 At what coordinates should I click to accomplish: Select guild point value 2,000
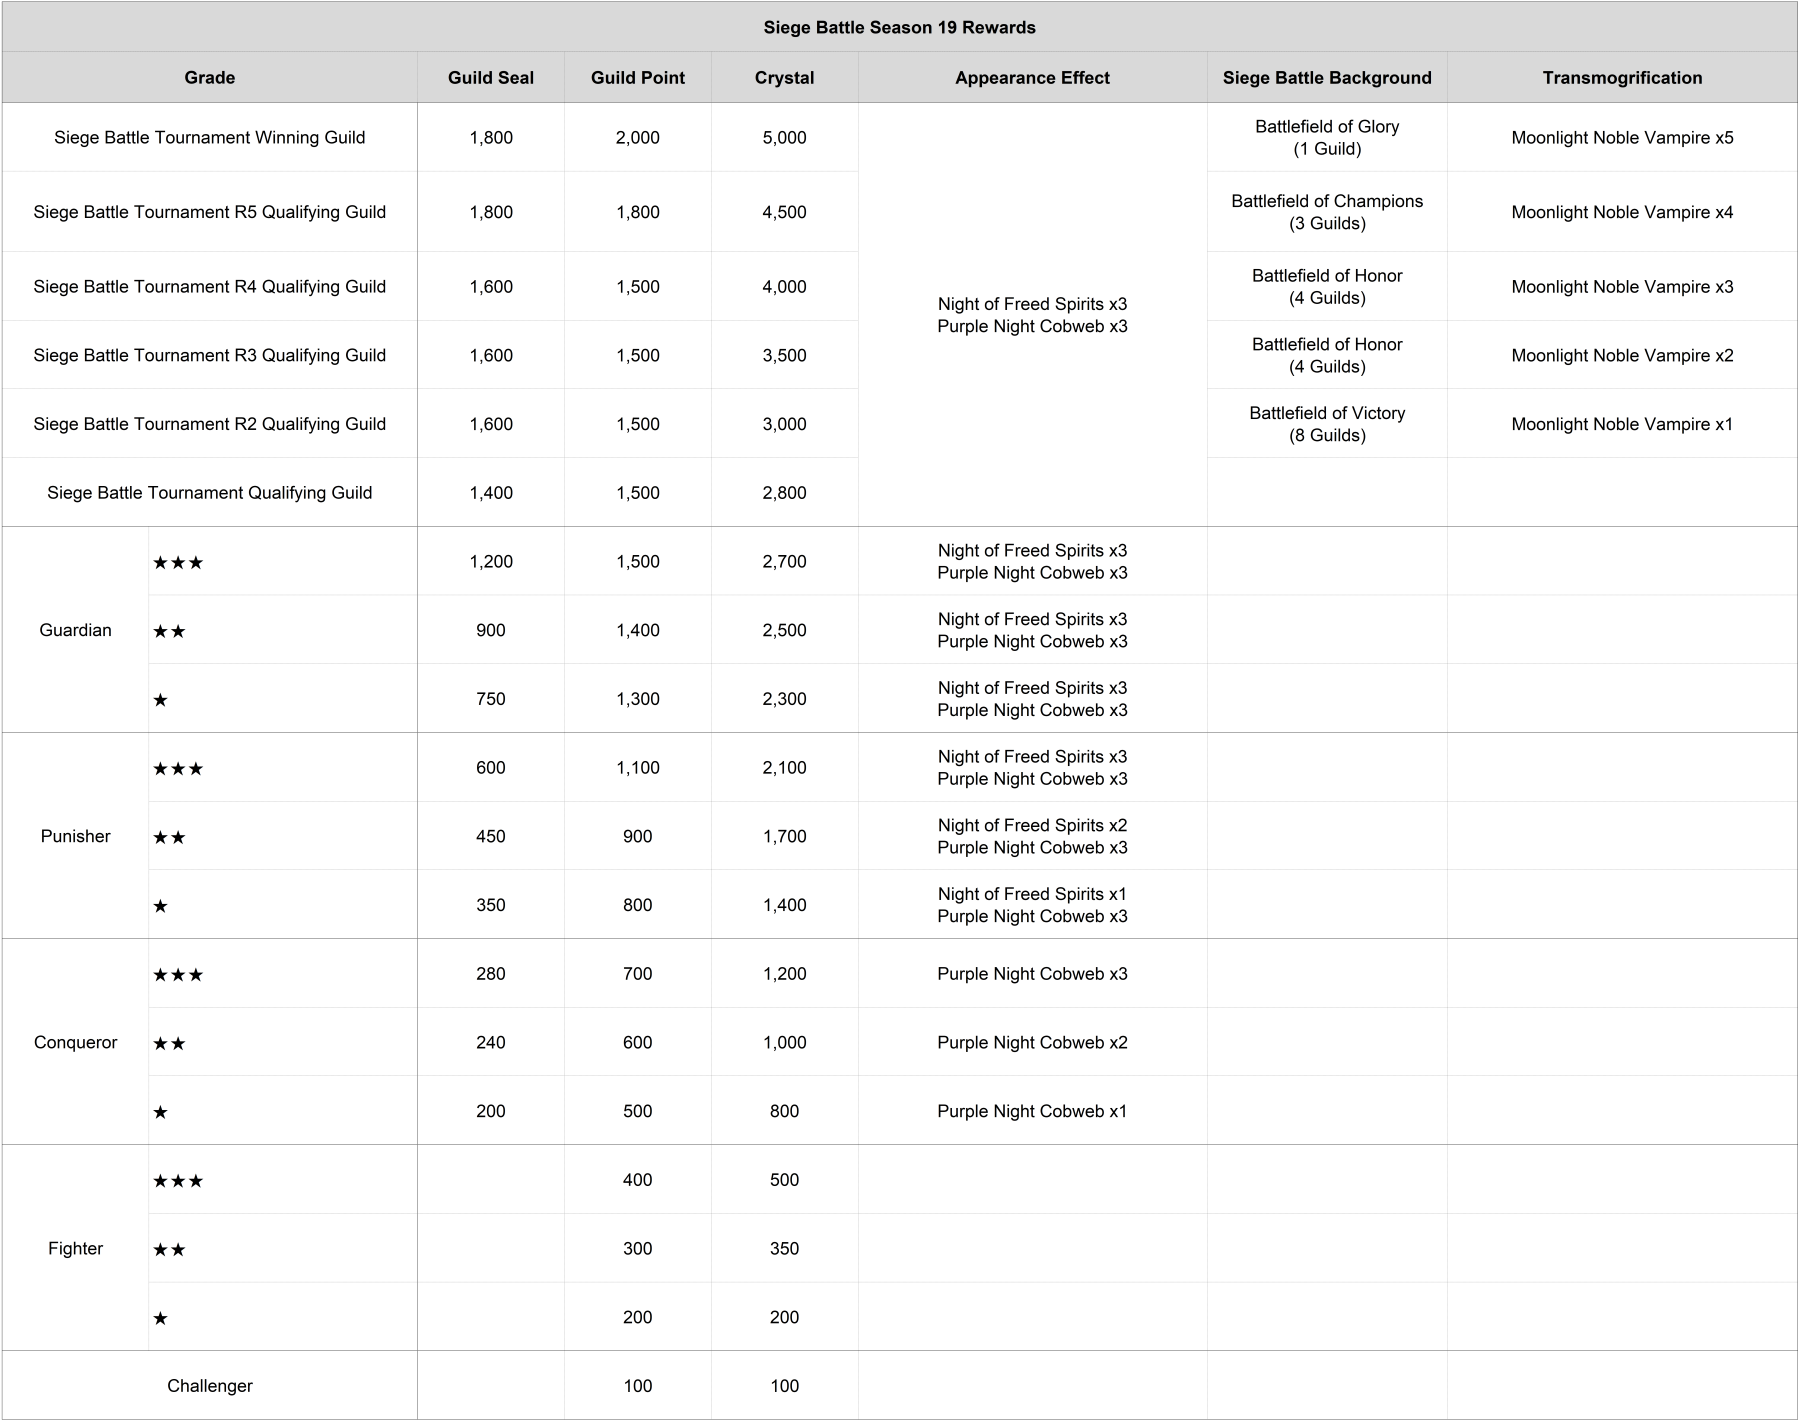tap(638, 138)
